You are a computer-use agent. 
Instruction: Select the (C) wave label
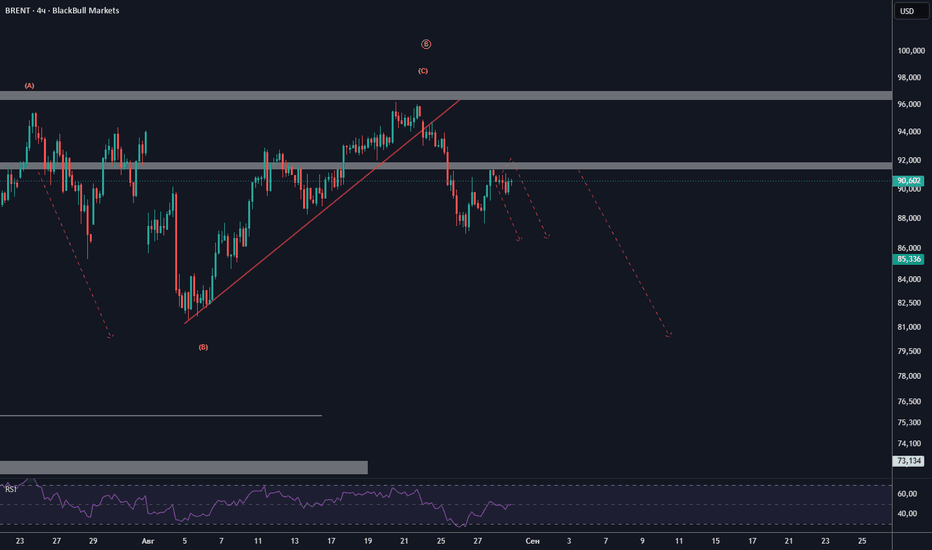pos(423,71)
